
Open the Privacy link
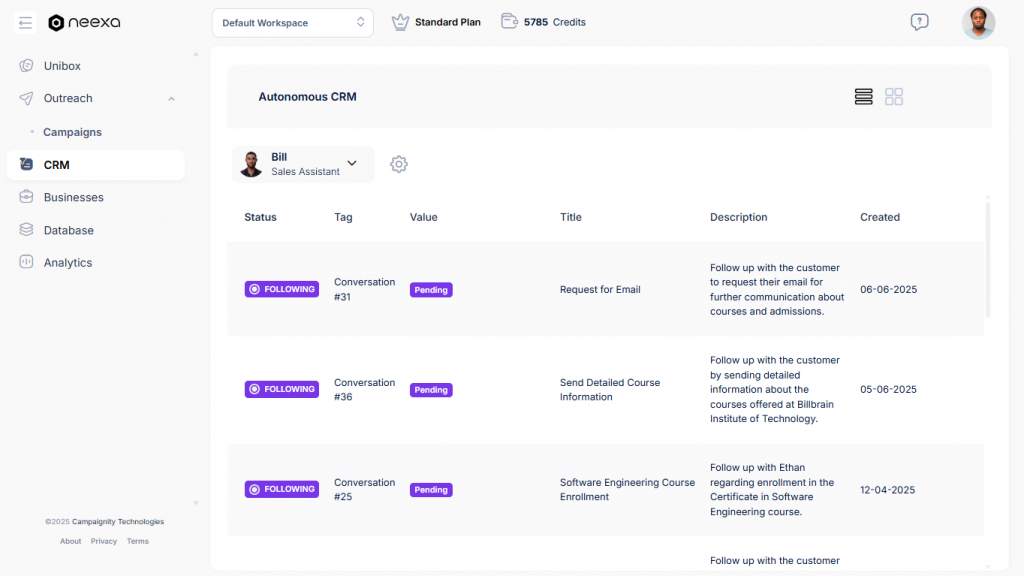(x=104, y=541)
